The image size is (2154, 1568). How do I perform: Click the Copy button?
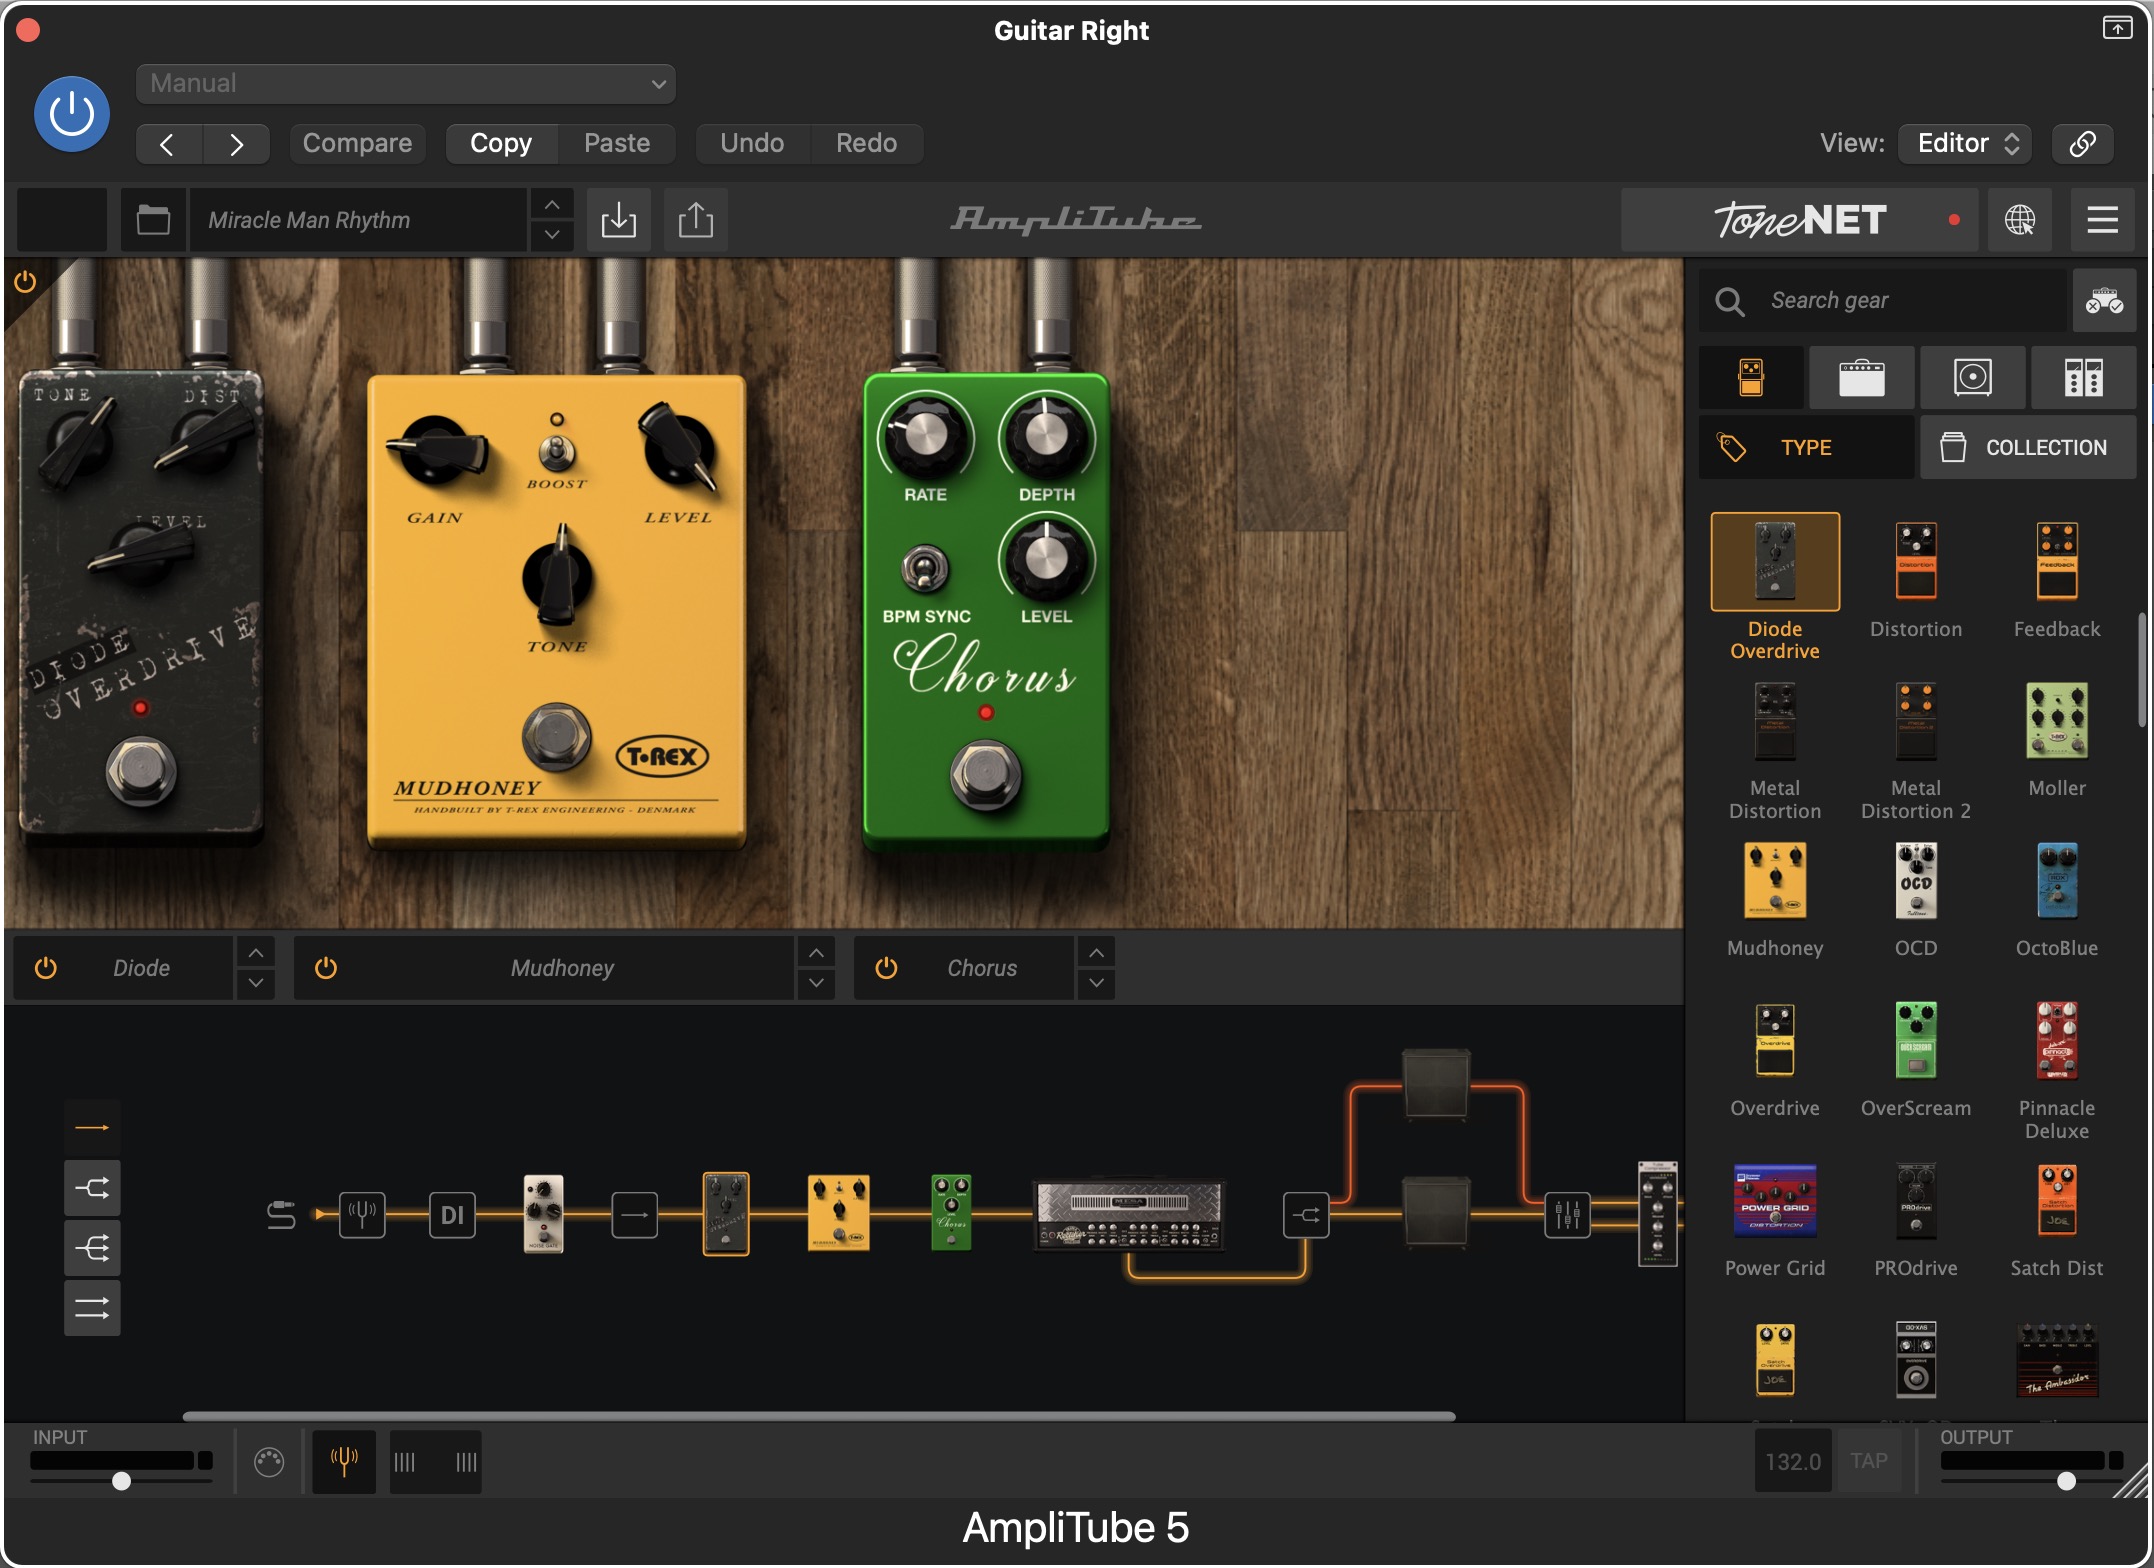(x=501, y=143)
